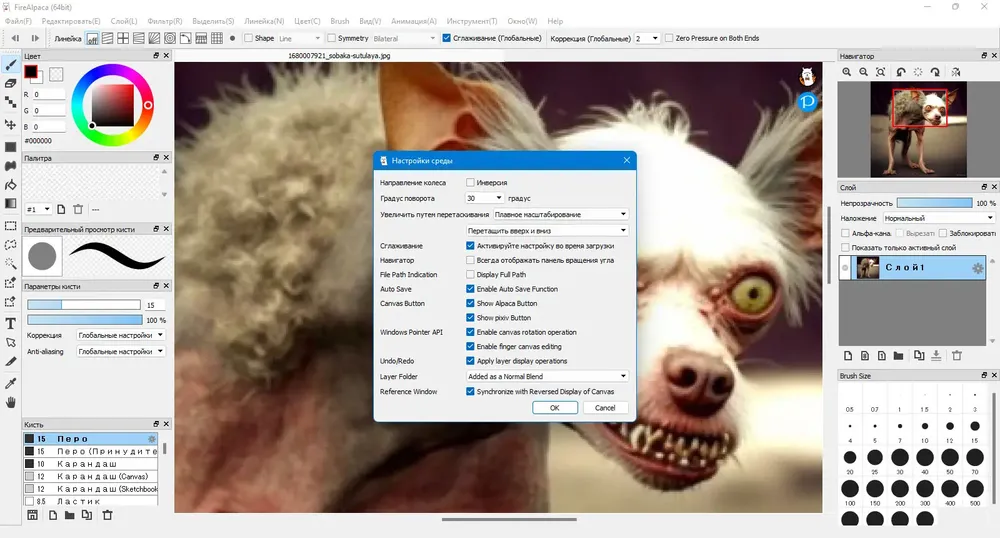Screen dimensions: 1000x538
Task: Uncheck Enable finger canvas editing
Action: click(470, 346)
